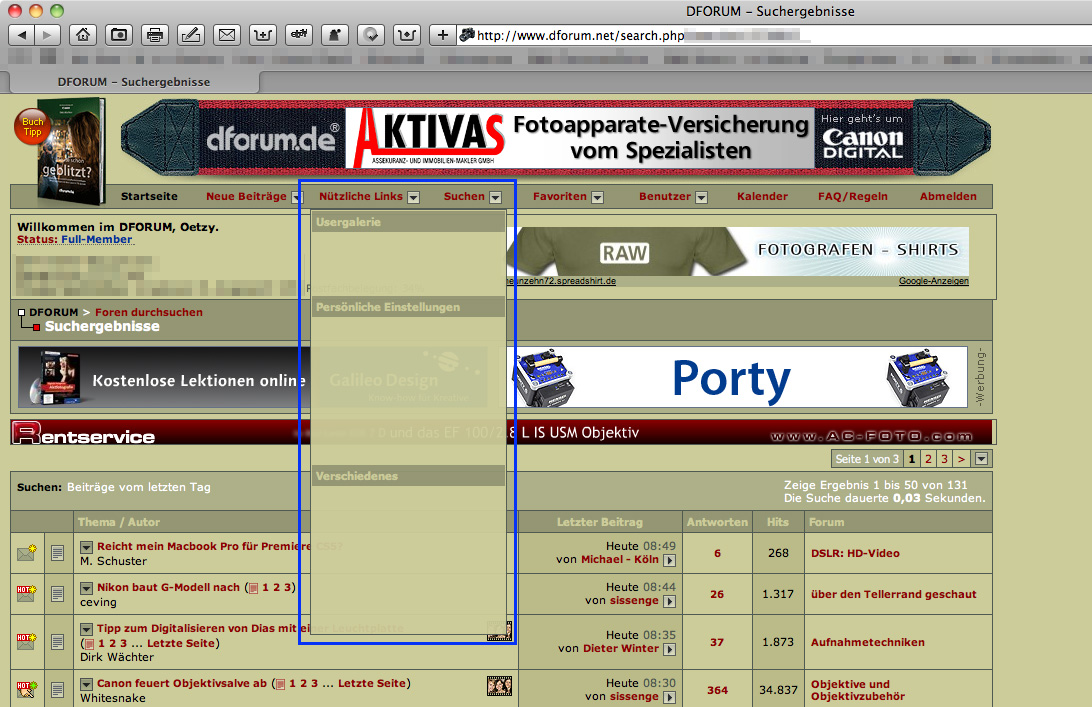
Task: Click the post icon in ceving row
Action: pos(58,594)
